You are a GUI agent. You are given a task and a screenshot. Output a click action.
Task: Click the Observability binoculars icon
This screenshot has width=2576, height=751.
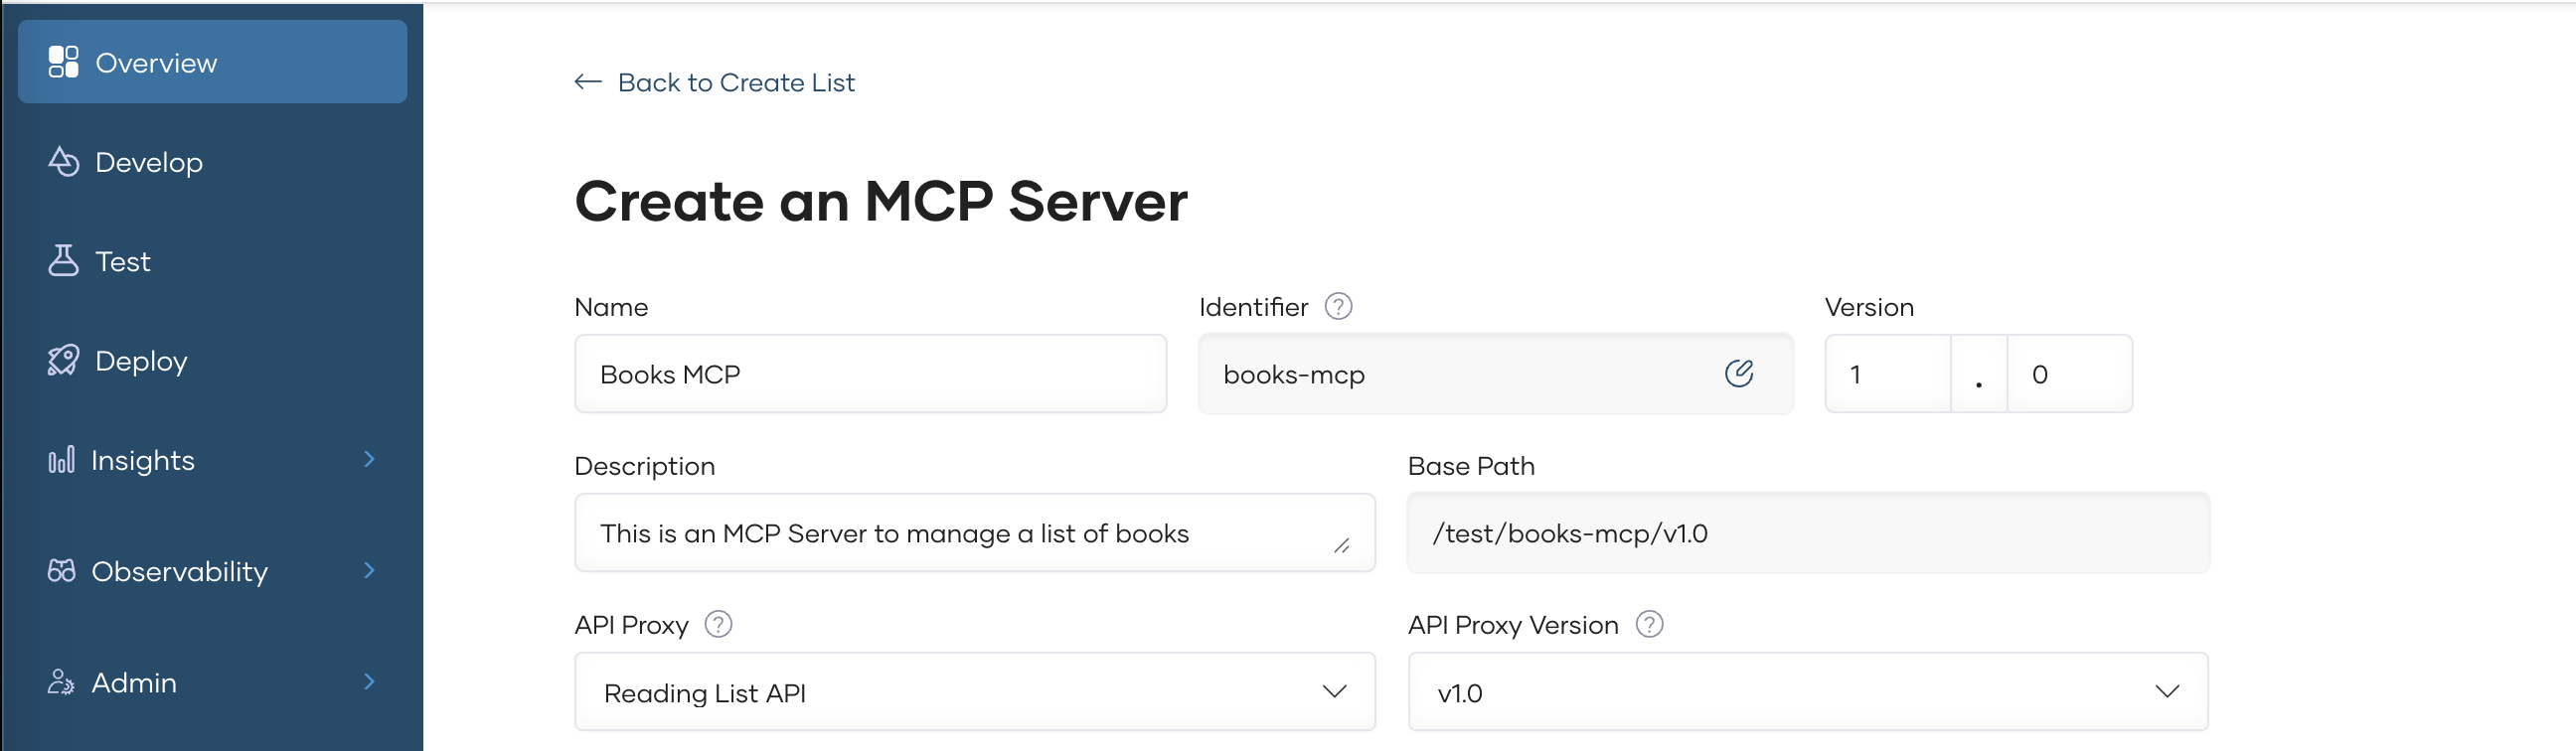click(61, 571)
